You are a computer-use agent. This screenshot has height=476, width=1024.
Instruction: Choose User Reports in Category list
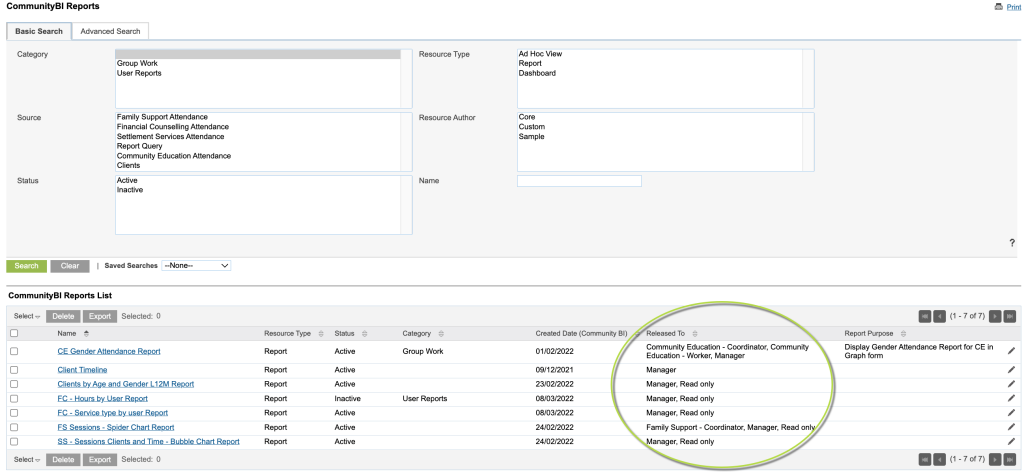139,73
